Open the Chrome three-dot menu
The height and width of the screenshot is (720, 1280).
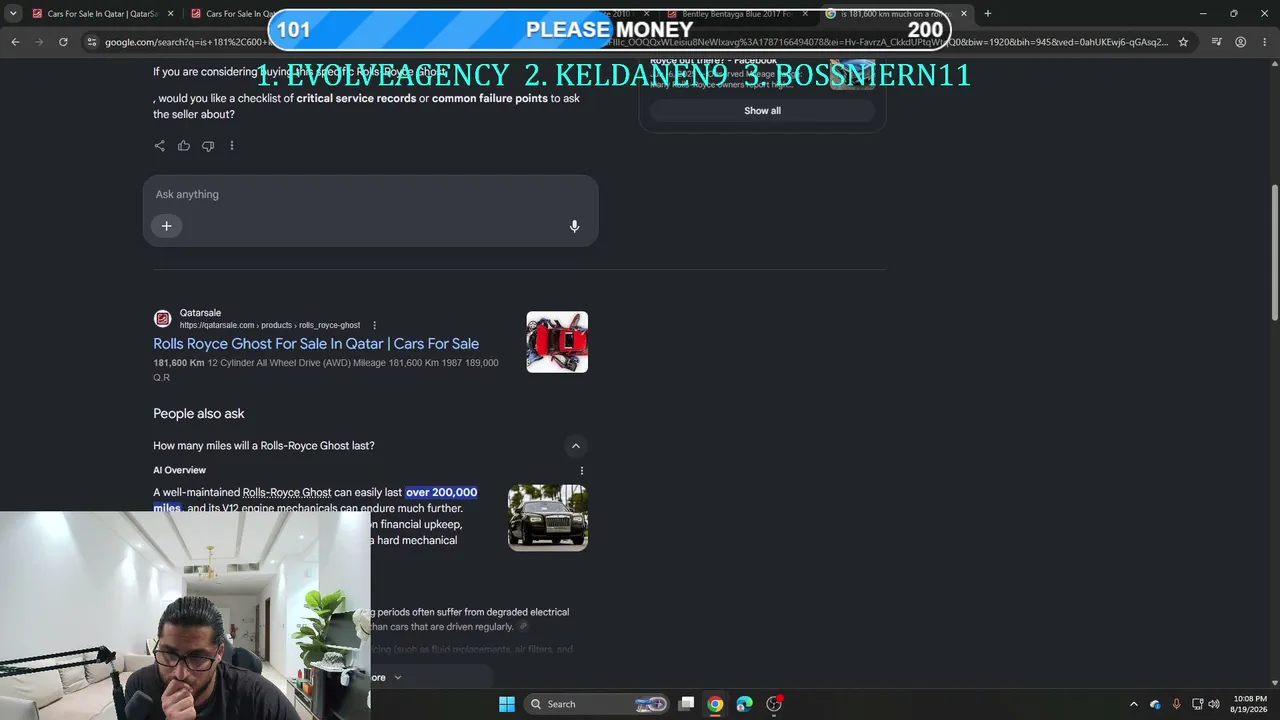(x=1264, y=42)
